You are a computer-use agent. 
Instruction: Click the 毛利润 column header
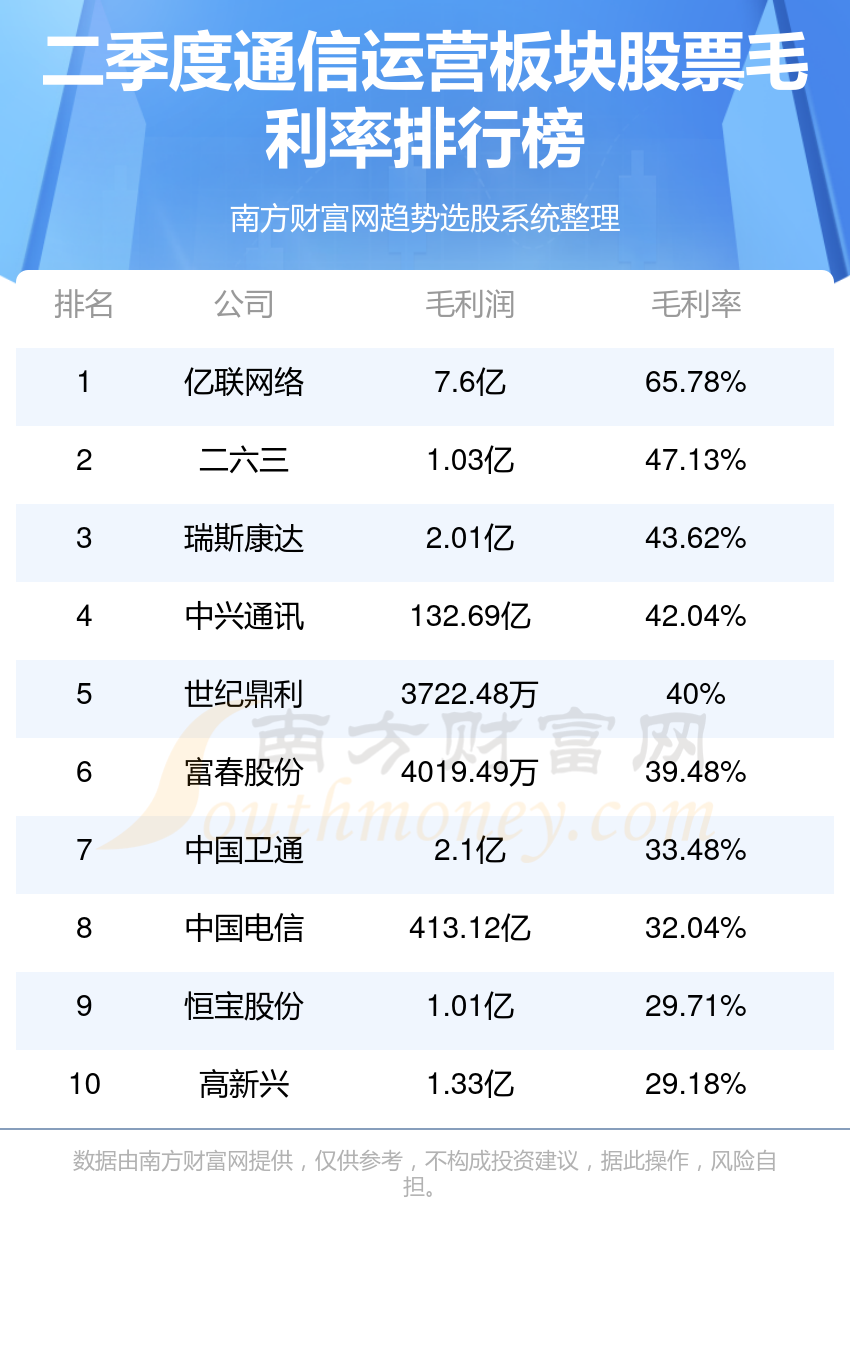click(470, 304)
